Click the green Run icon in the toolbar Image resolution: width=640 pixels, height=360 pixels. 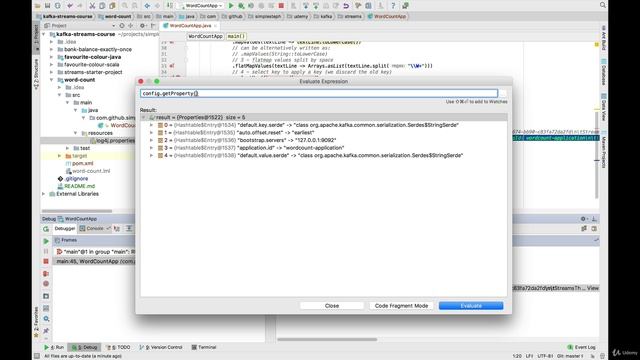pyautogui.click(x=231, y=6)
